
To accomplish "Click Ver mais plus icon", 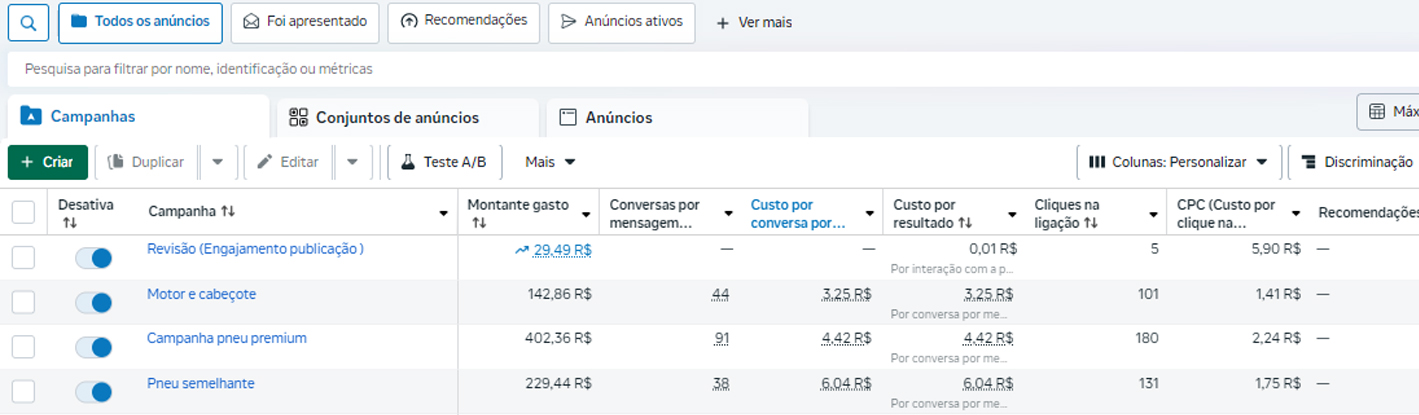I will point(723,23).
